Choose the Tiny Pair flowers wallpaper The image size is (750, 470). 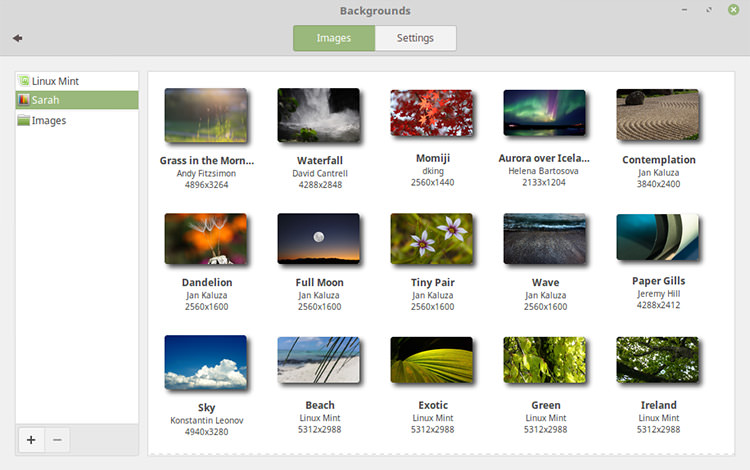(x=431, y=239)
